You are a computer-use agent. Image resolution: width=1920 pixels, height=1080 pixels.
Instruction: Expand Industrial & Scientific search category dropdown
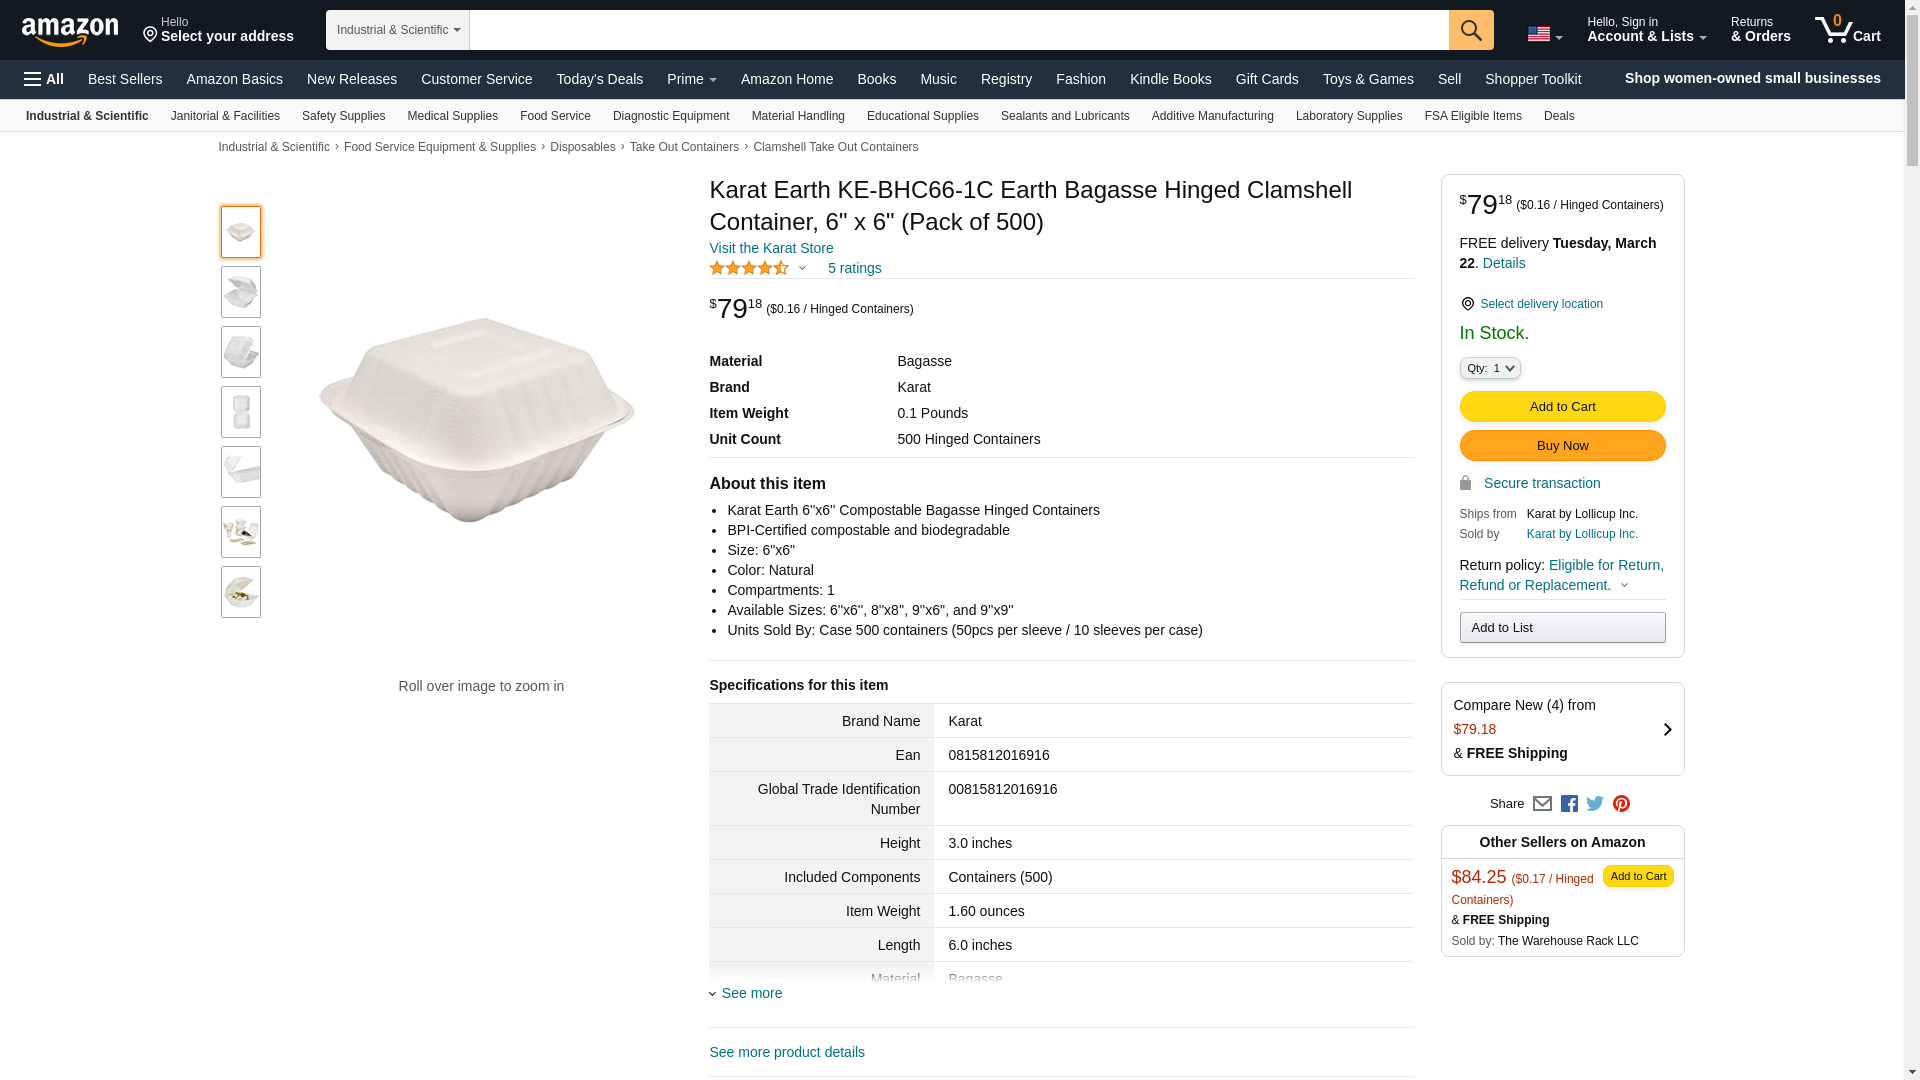398,30
